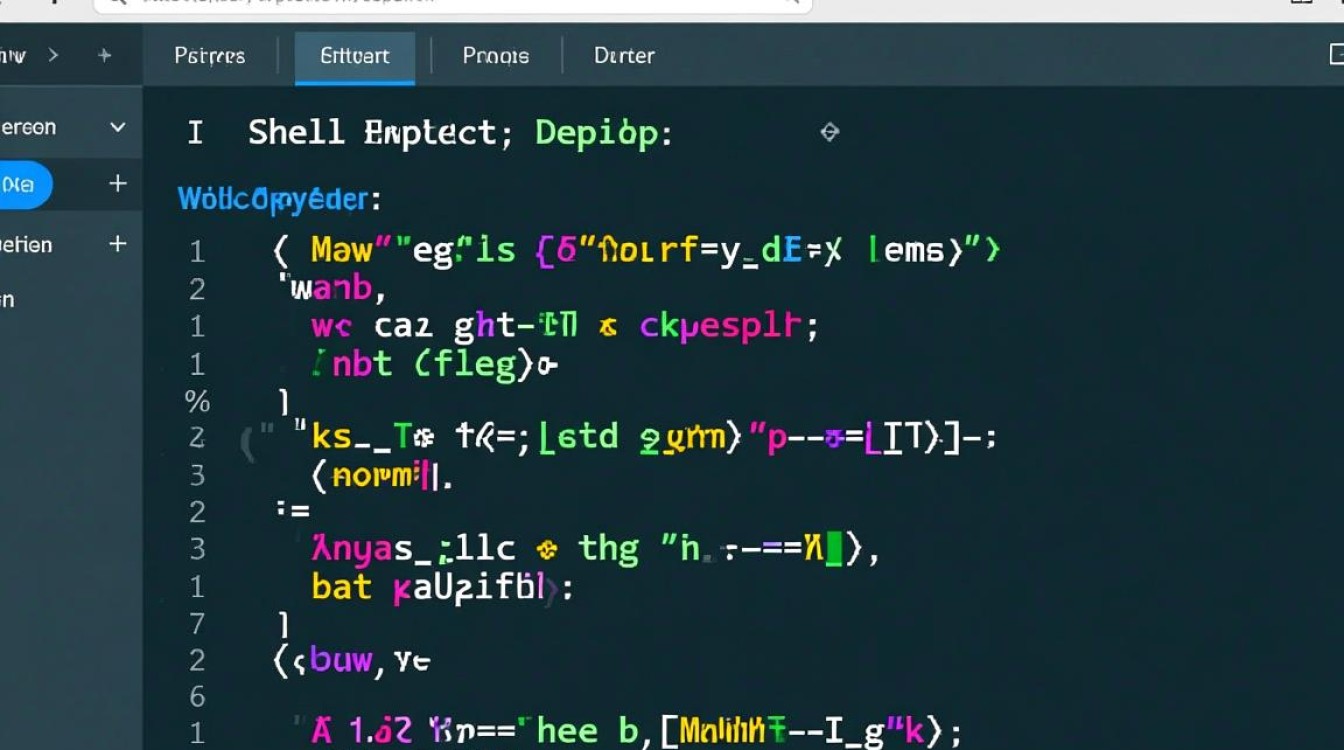Click the right arrow chevron in top-left corner
Viewport: 1344px width, 750px height.
pos(54,56)
